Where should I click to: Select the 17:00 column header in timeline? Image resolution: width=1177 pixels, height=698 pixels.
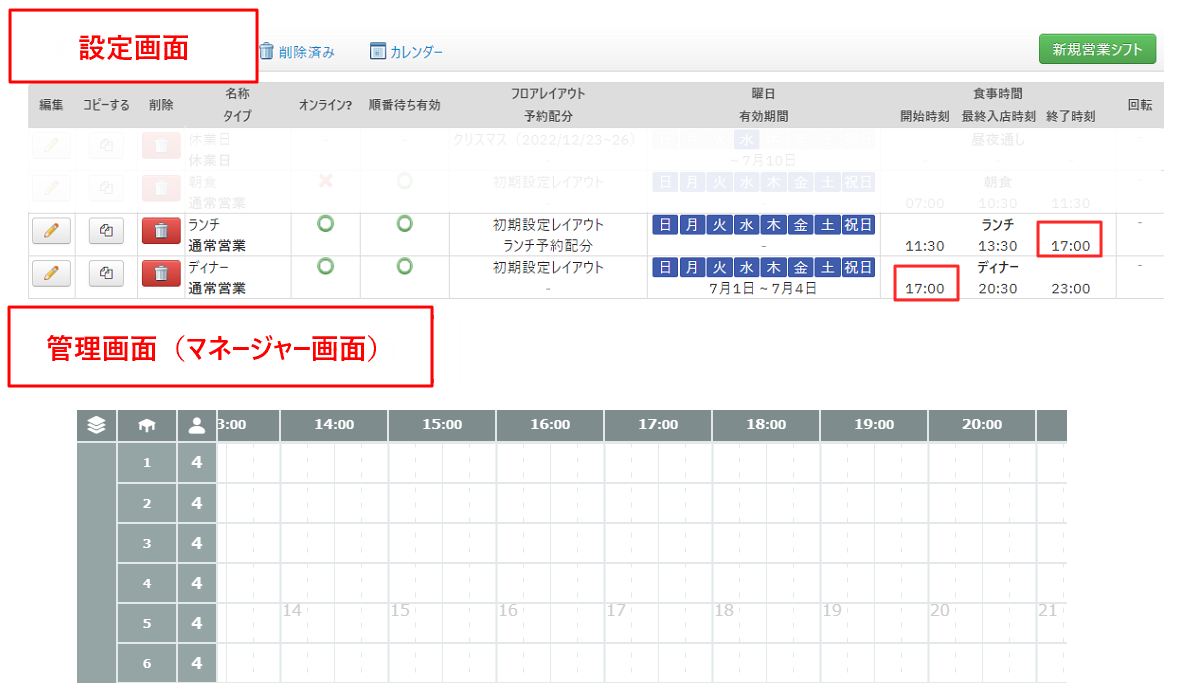pos(658,425)
